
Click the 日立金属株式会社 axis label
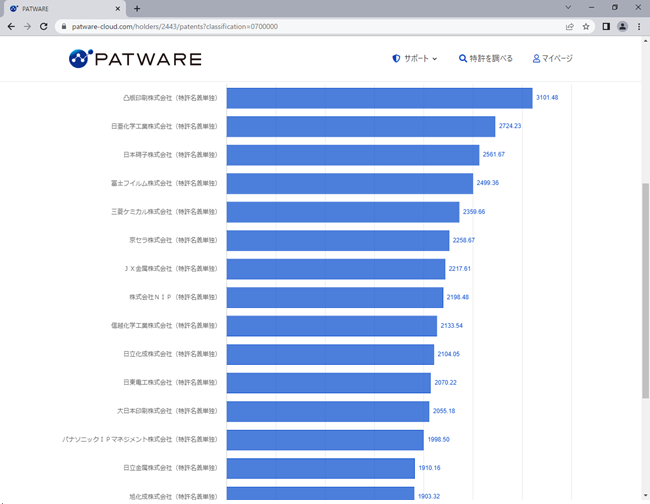[x=170, y=468]
